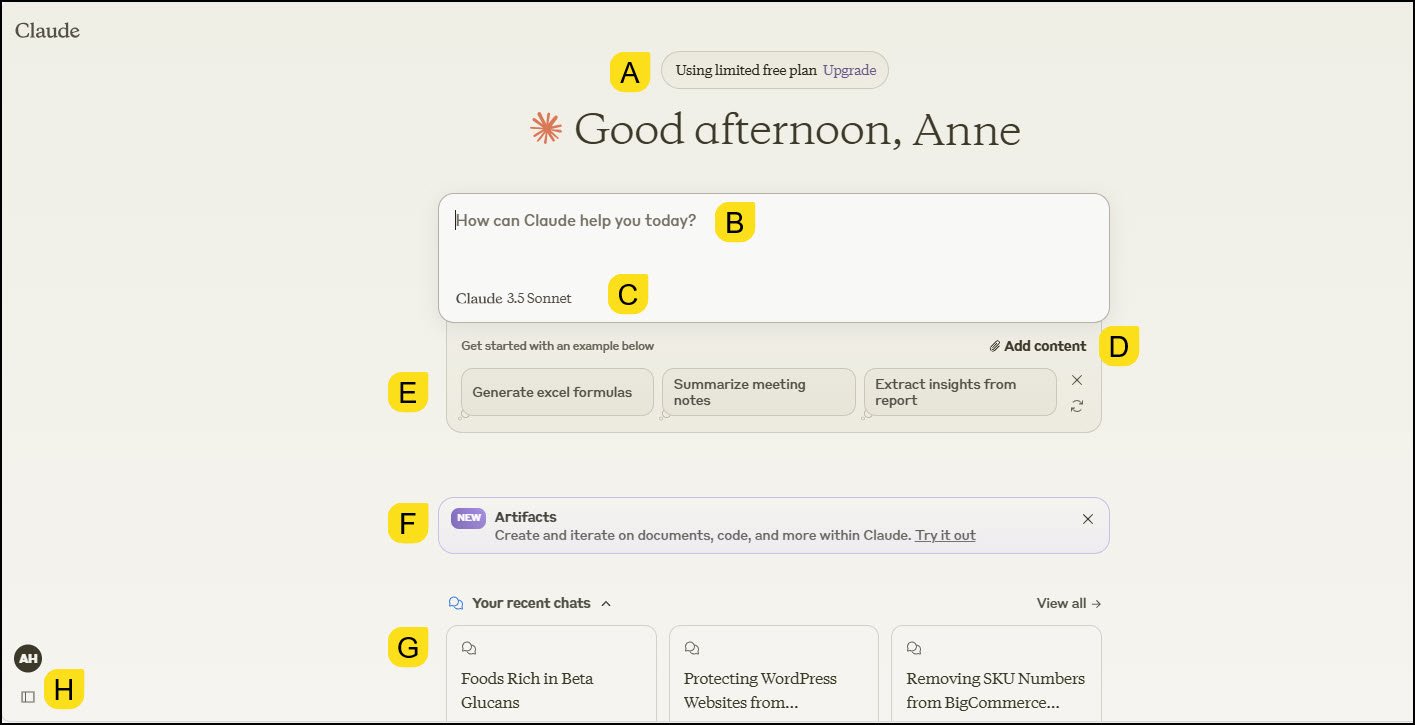Click the chat icon on Foods Rich in Beta Glucans card

[468, 649]
